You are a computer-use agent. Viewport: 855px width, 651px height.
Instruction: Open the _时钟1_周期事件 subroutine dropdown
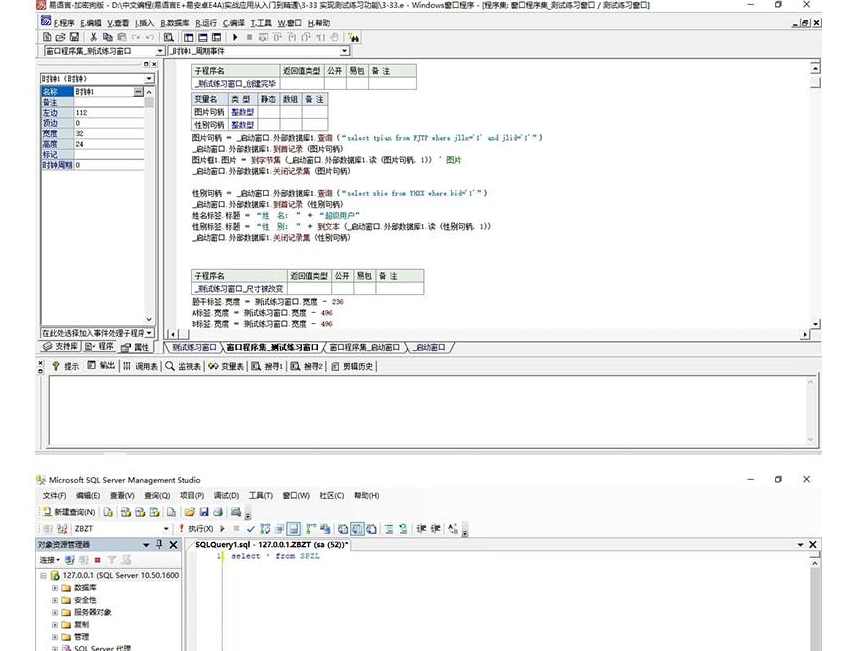coord(345,51)
